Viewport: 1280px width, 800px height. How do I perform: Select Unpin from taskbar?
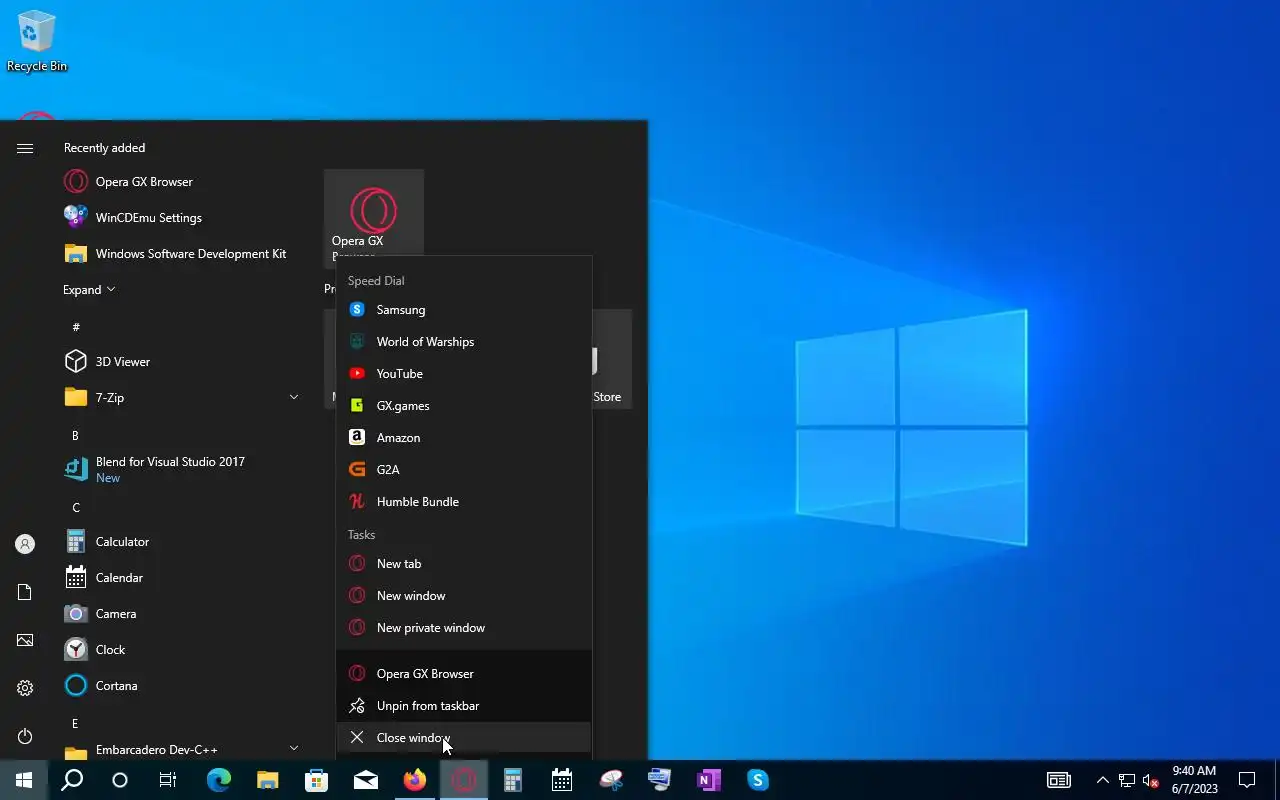click(464, 706)
